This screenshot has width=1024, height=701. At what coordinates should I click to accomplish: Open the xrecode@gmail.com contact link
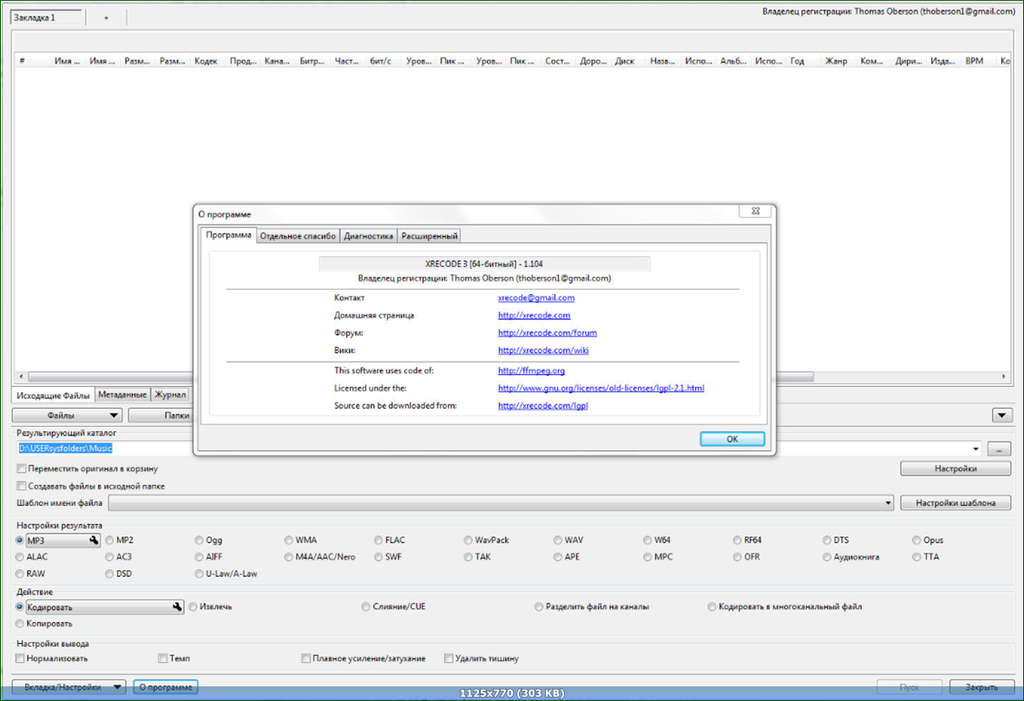pyautogui.click(x=536, y=298)
